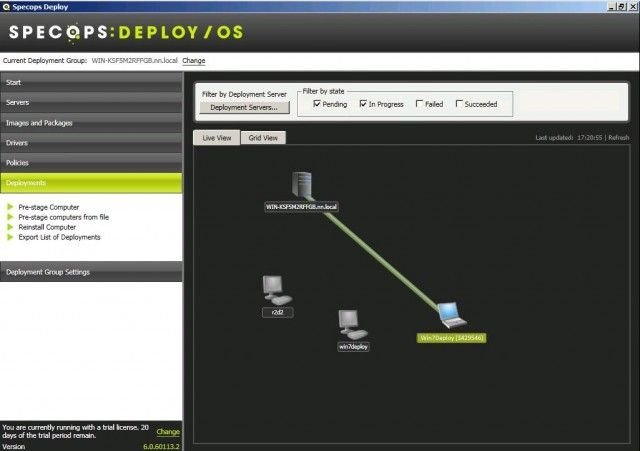Enable the Failed state checkbox
The width and height of the screenshot is (640, 451).
[419, 104]
